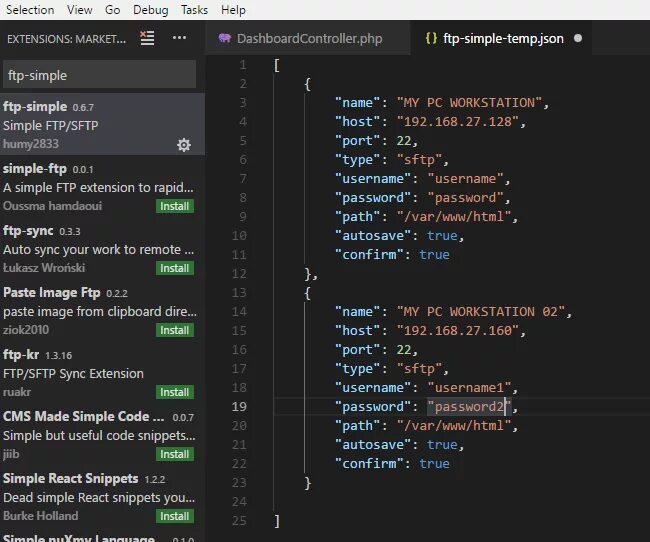The image size is (650, 542).
Task: Select CMS Made Simple Code extension title
Action: [83, 416]
